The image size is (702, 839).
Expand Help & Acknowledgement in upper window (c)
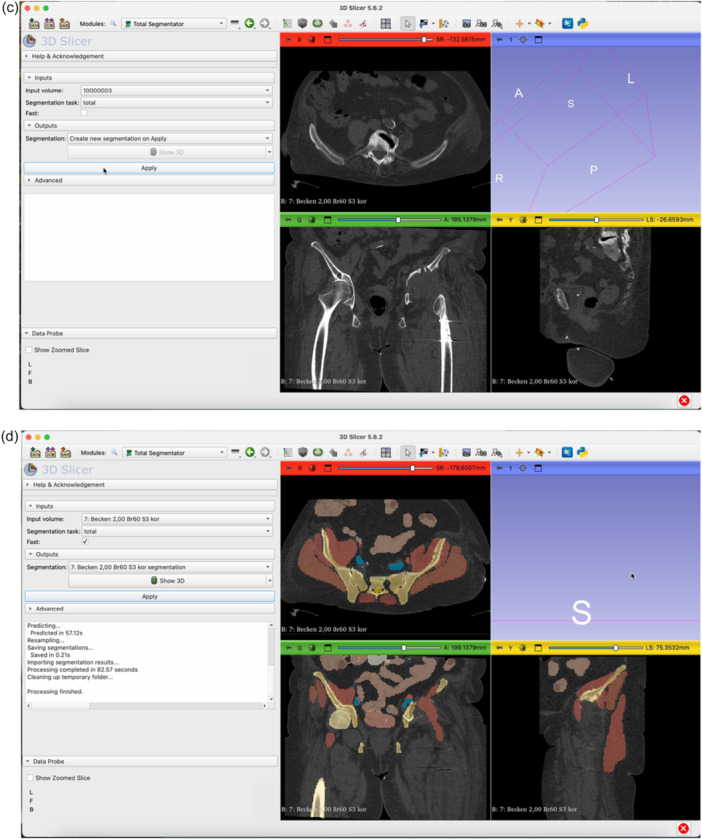(x=150, y=56)
